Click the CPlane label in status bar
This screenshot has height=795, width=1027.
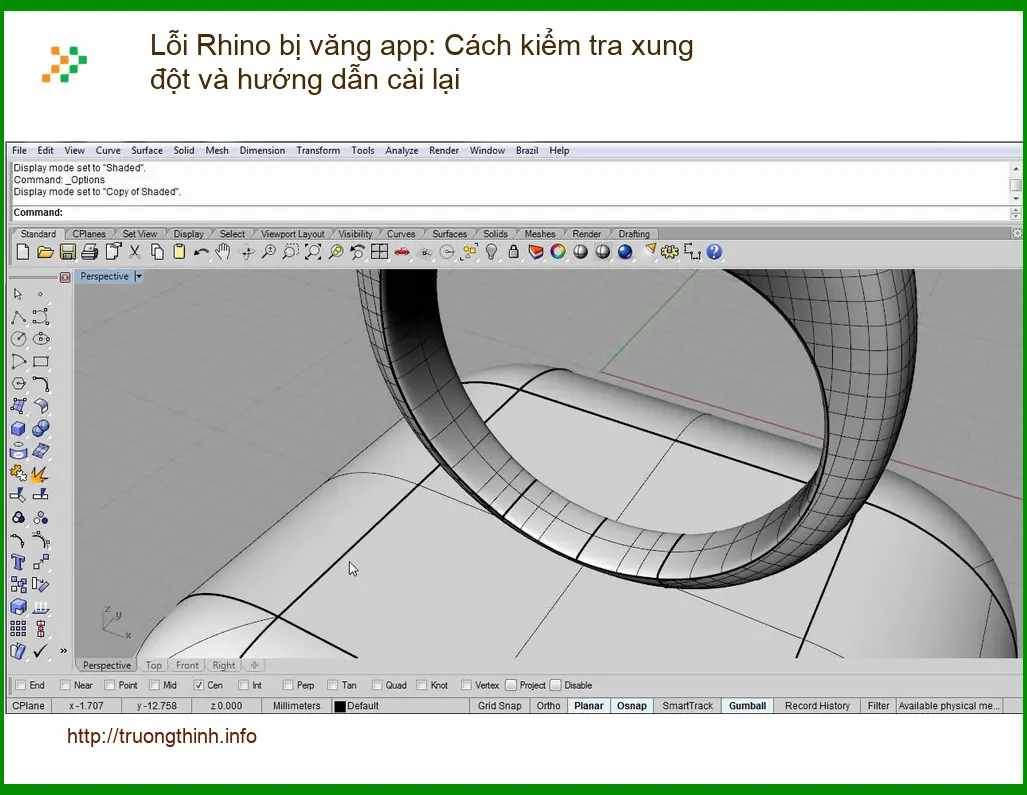pos(29,706)
